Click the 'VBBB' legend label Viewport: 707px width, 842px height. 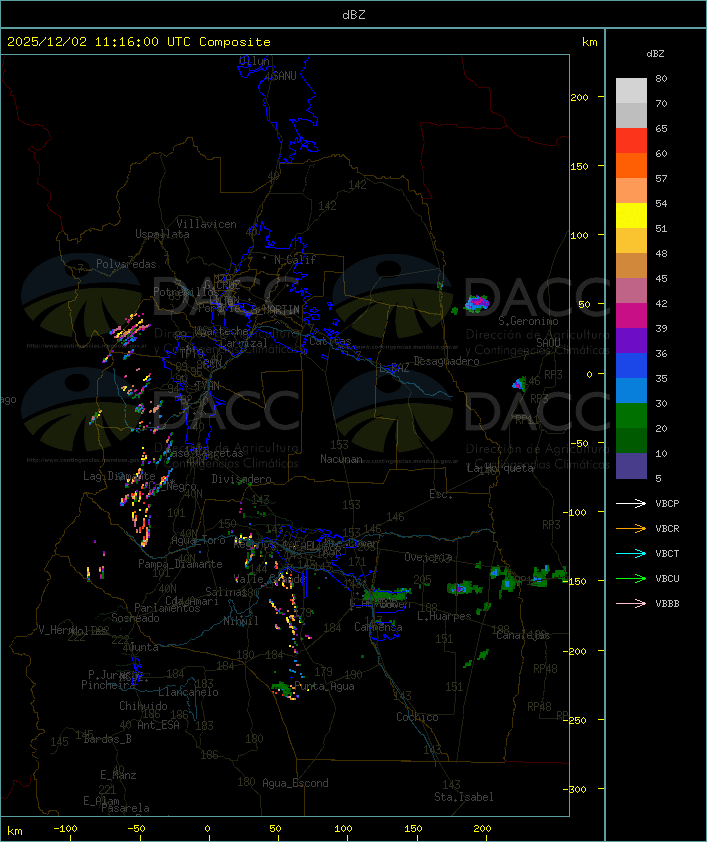click(x=667, y=604)
